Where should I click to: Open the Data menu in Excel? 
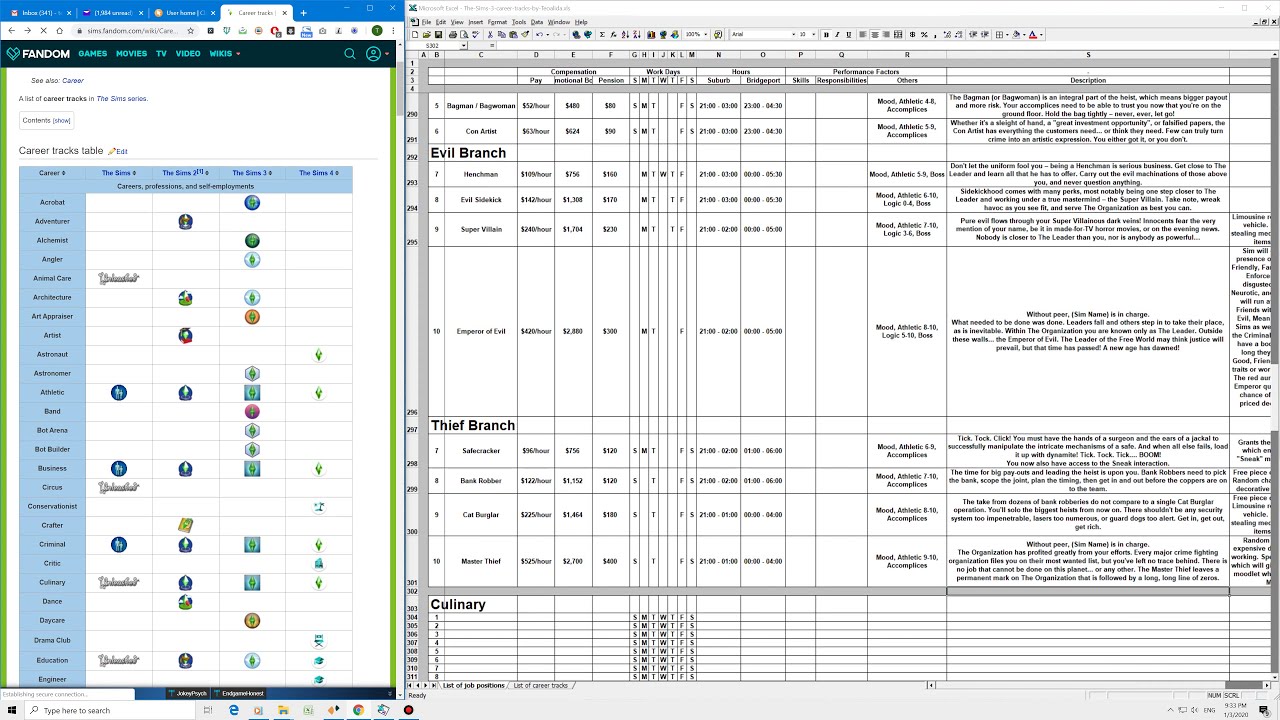537,21
